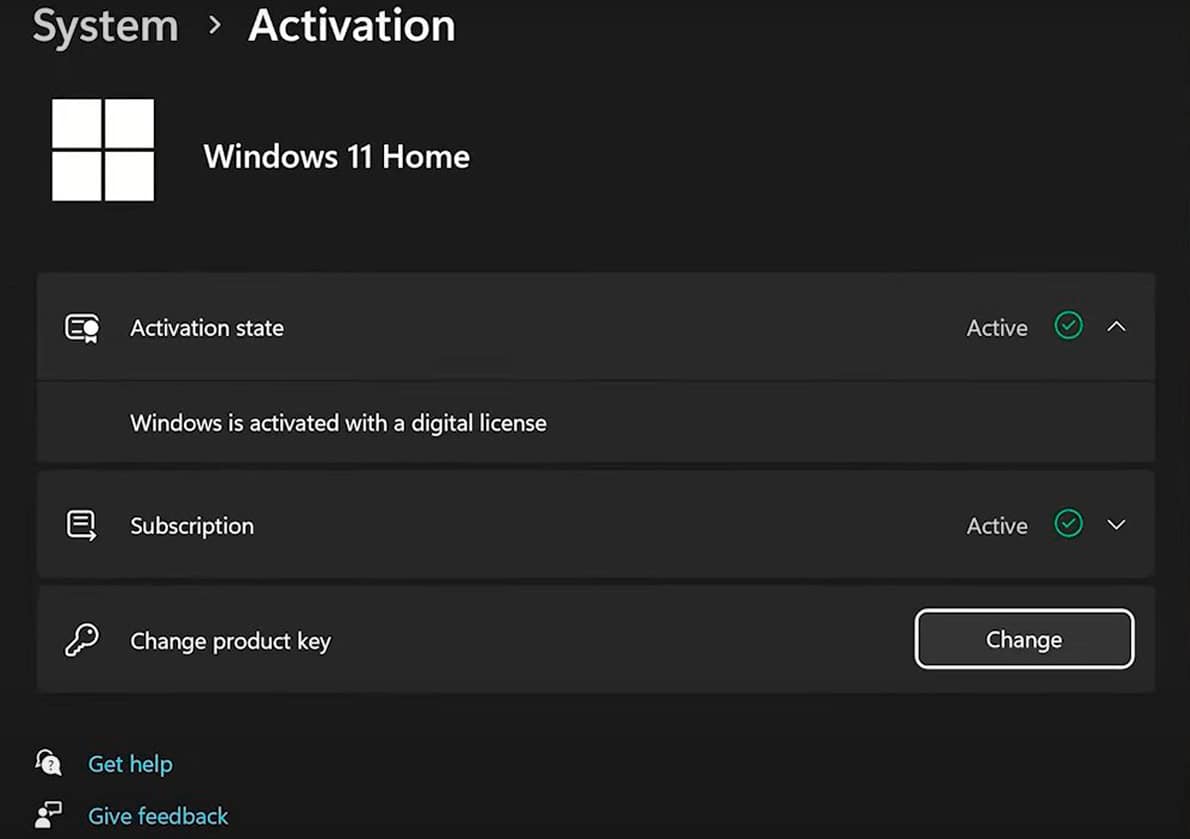Screen dimensions: 1190x839
Task: Click the Get help chat icon
Action: click(49, 762)
